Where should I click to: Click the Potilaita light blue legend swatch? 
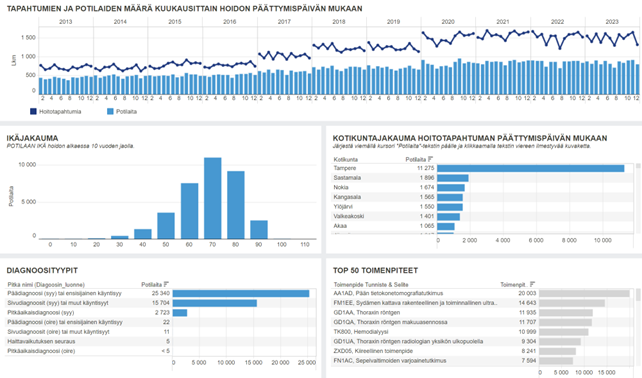(110, 111)
